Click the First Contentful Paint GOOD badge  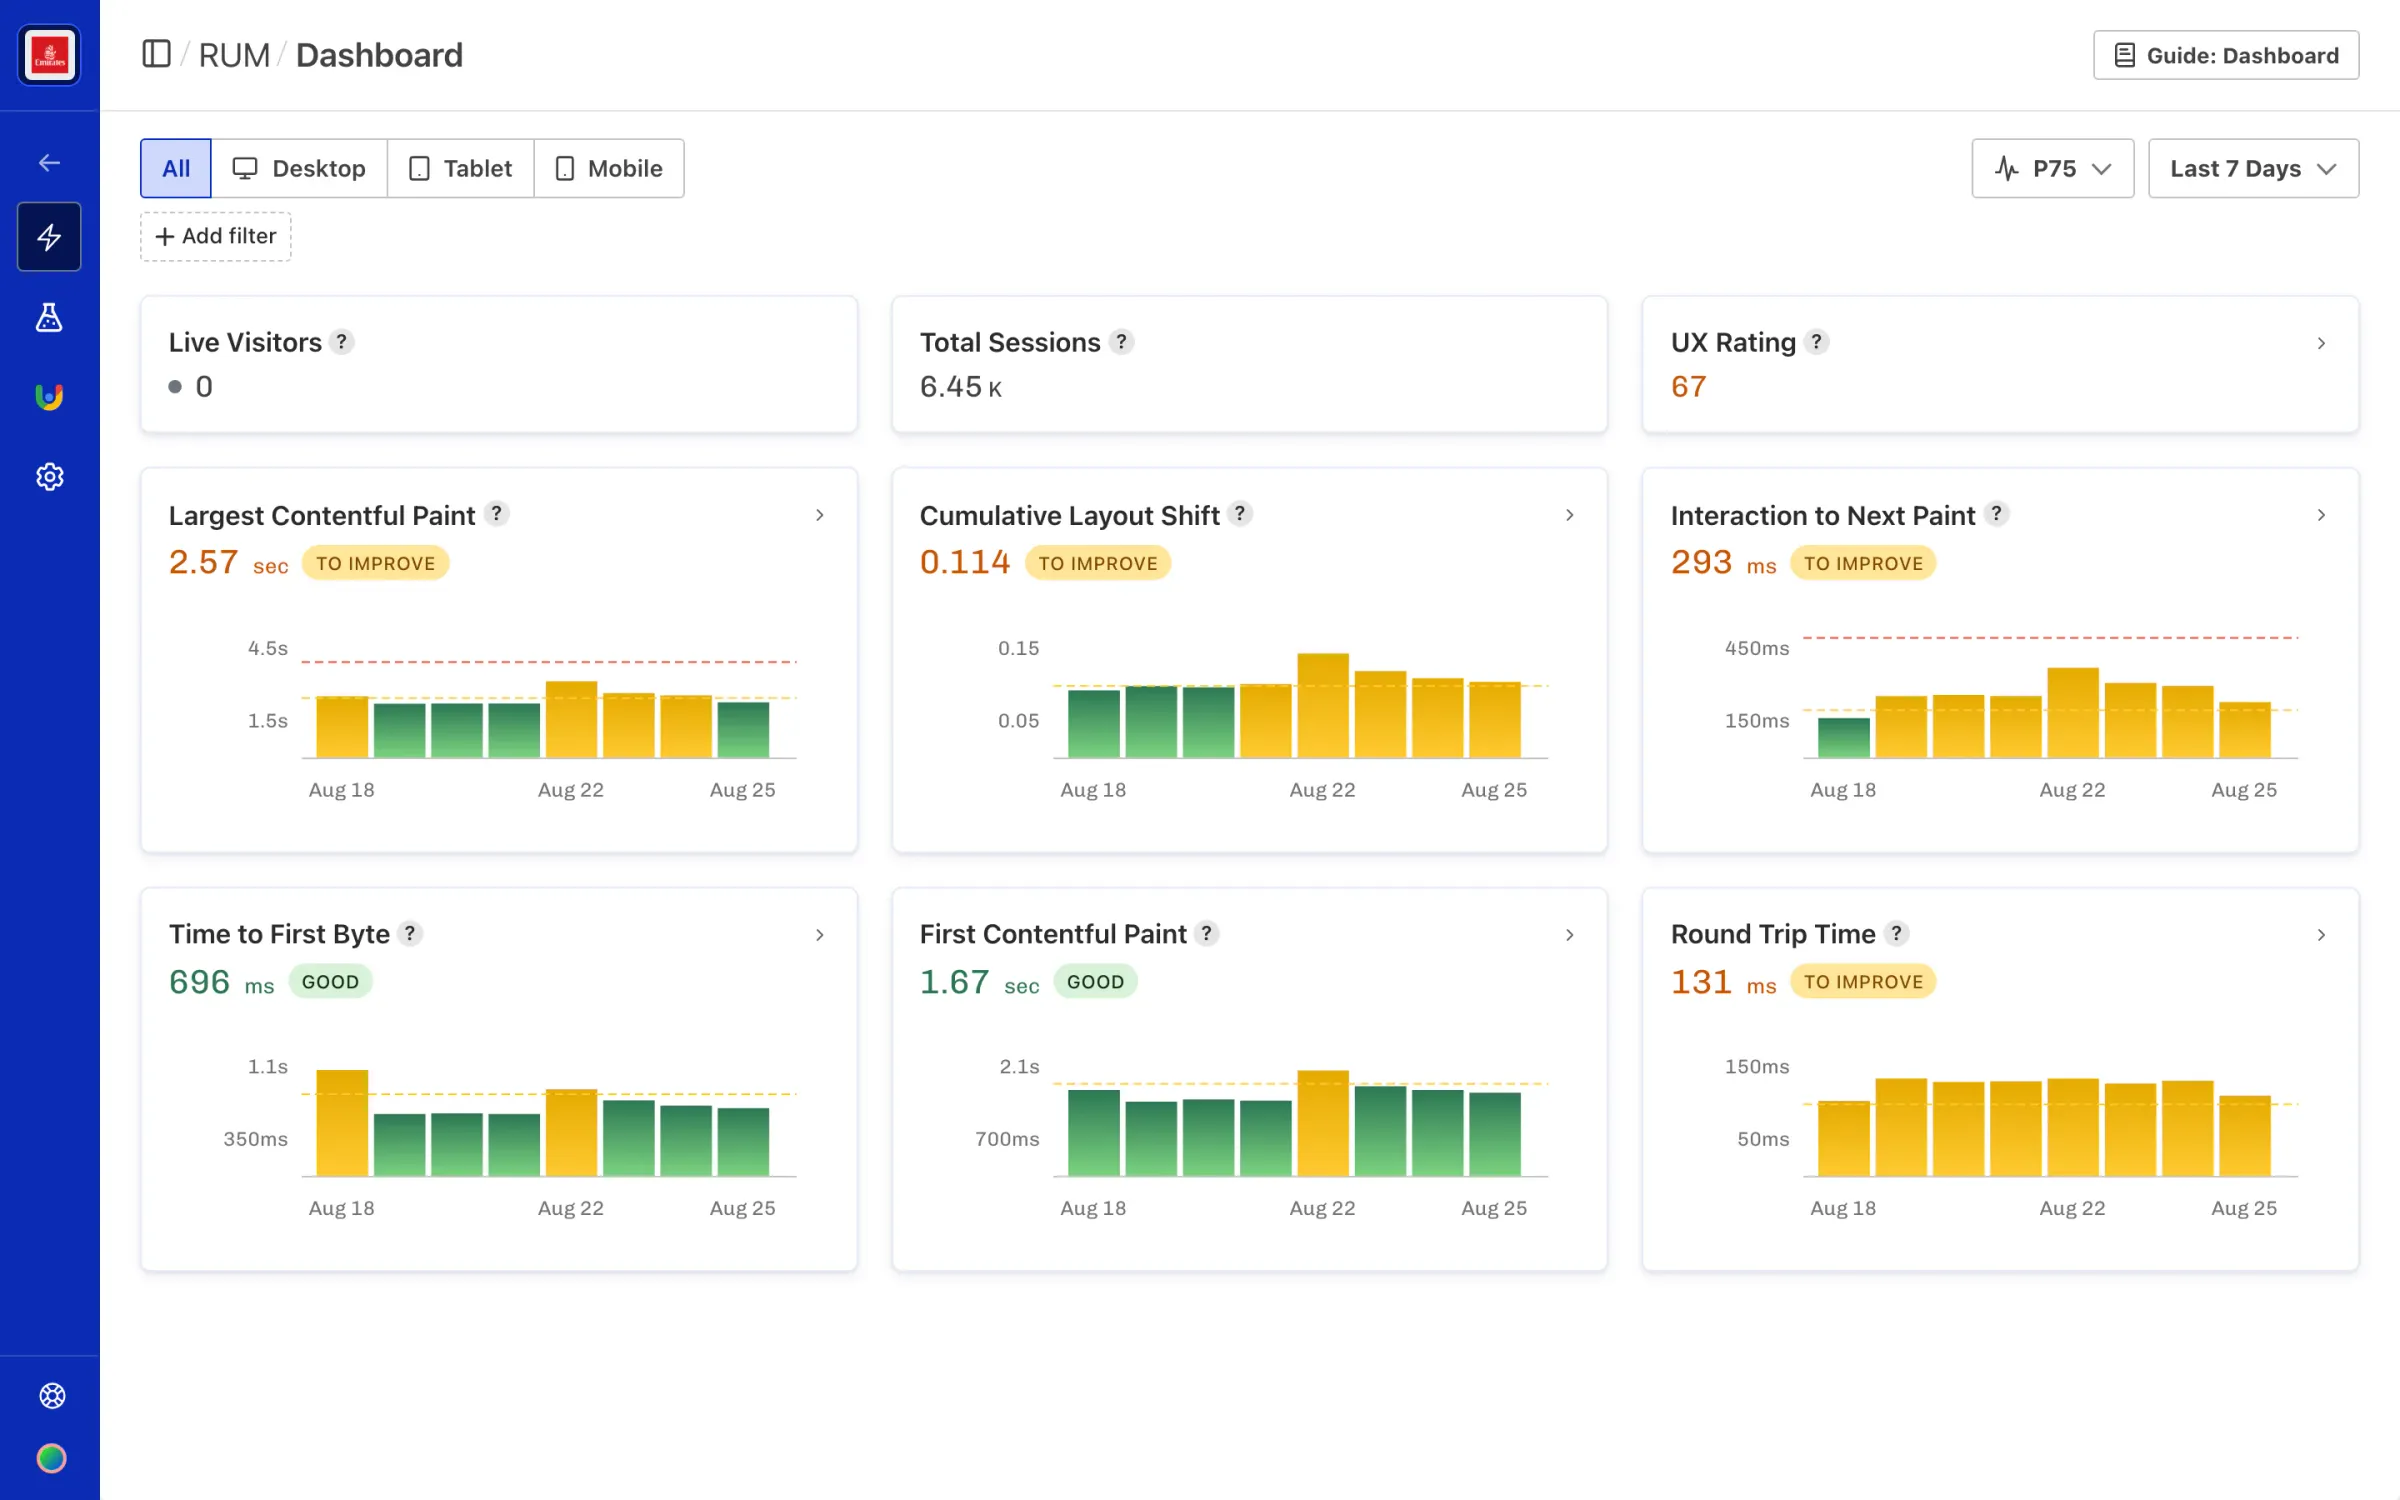(1095, 982)
